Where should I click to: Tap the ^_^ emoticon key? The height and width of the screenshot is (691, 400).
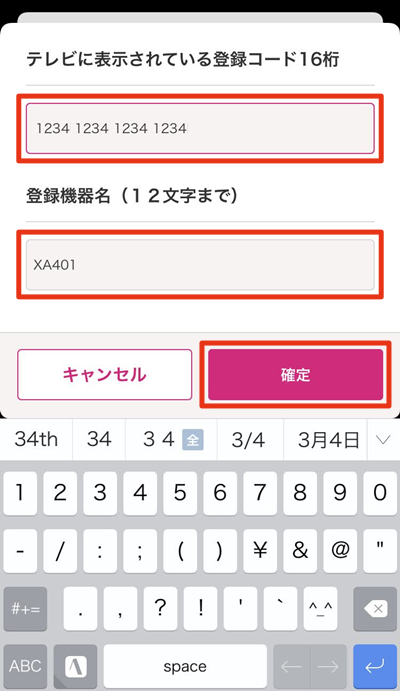coord(320,609)
